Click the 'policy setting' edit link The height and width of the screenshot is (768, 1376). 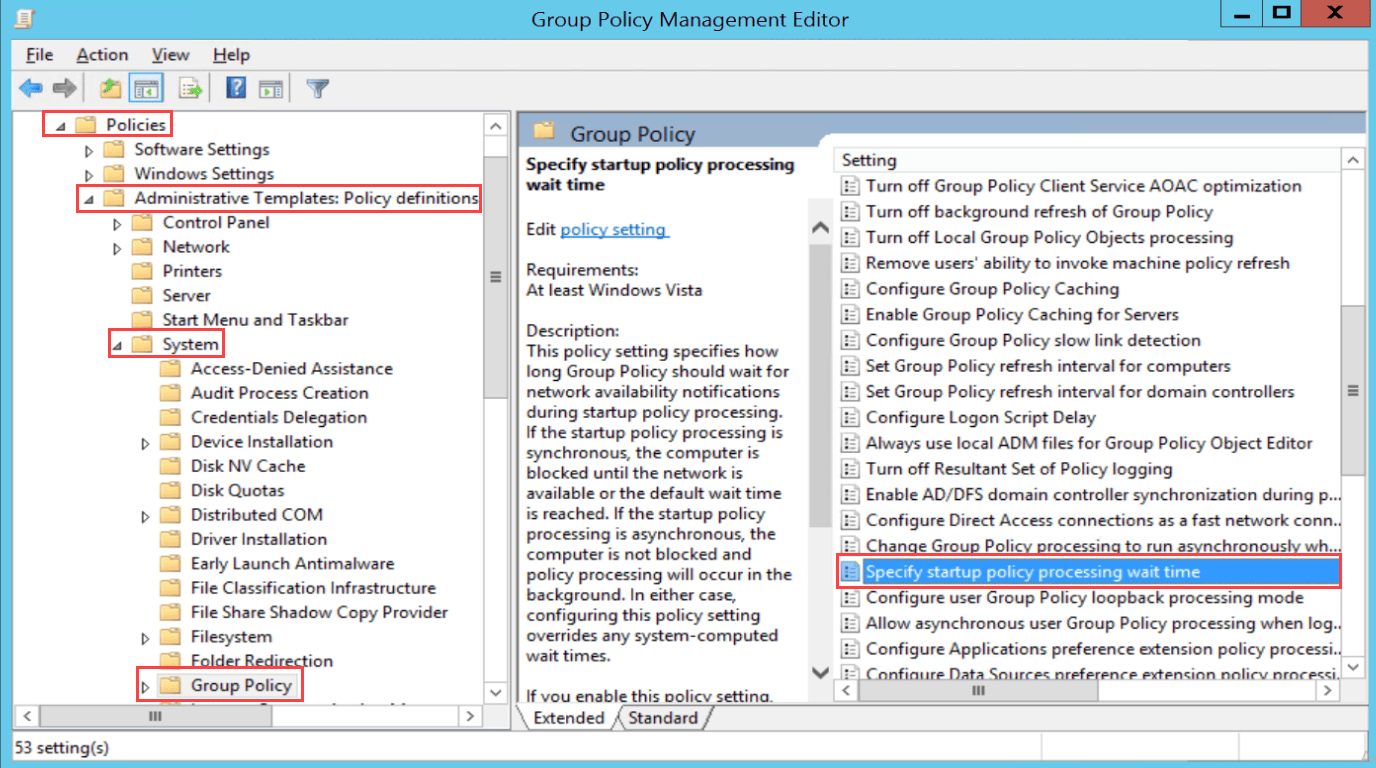pyautogui.click(x=613, y=230)
